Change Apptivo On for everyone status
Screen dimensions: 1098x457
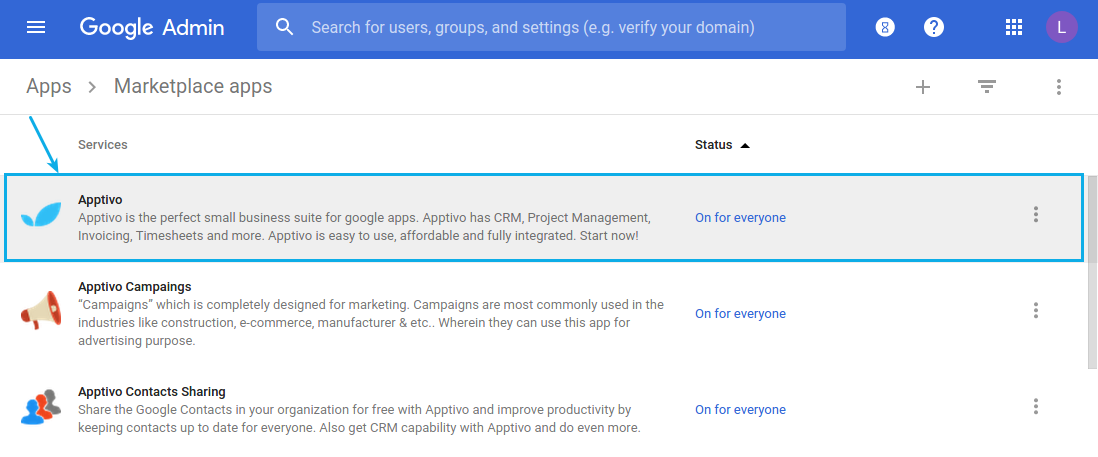click(740, 218)
